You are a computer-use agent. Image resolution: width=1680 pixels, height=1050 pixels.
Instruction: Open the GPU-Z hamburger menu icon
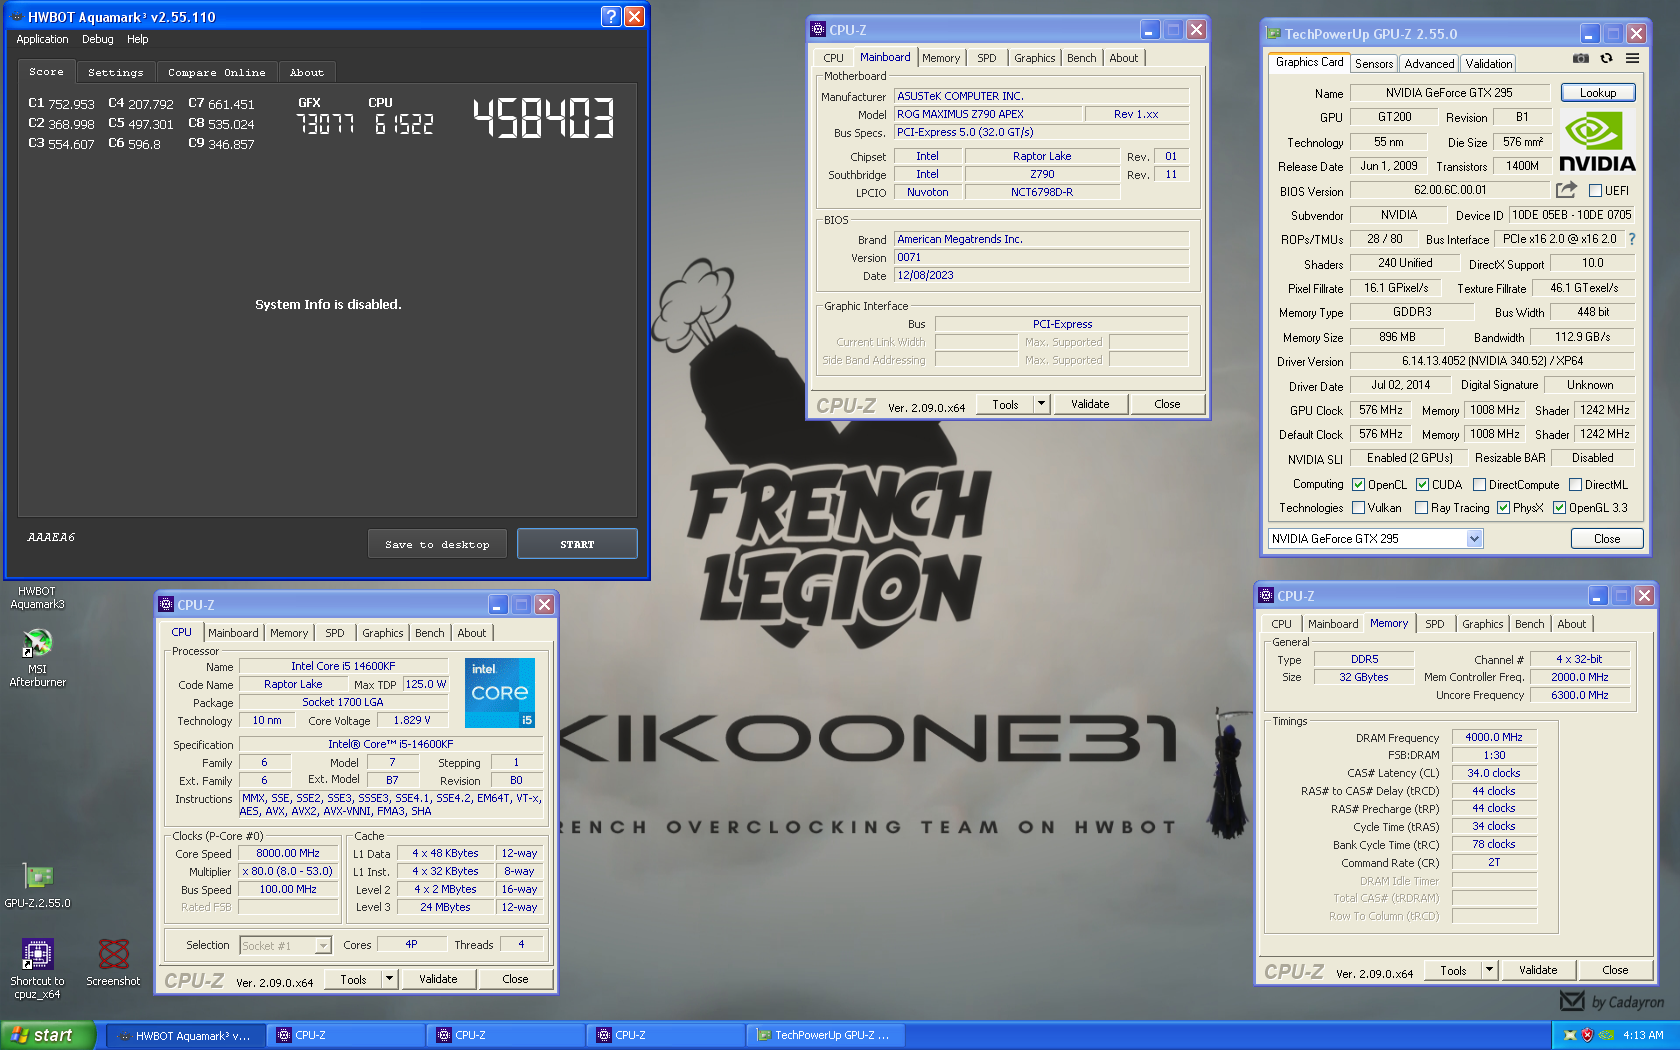(x=1632, y=59)
